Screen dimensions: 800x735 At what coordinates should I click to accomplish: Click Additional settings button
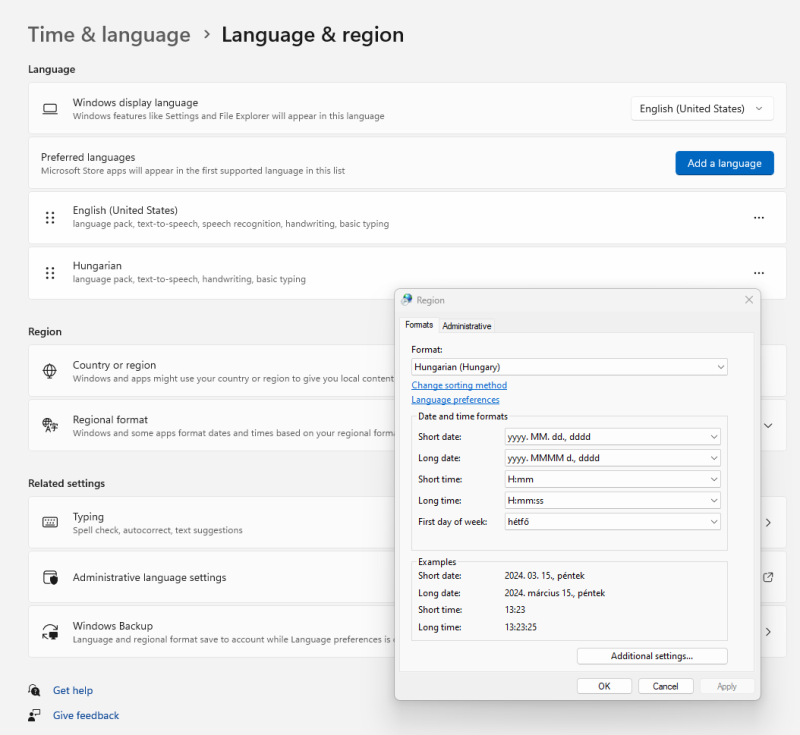[x=652, y=656]
